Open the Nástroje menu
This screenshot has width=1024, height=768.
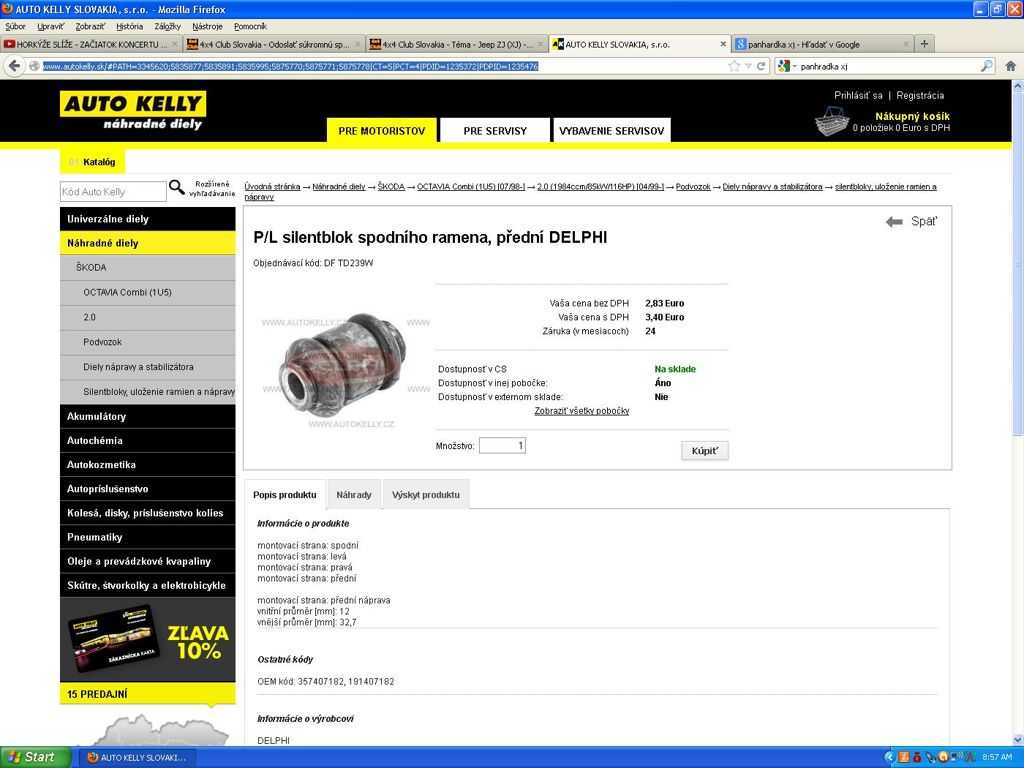208,27
